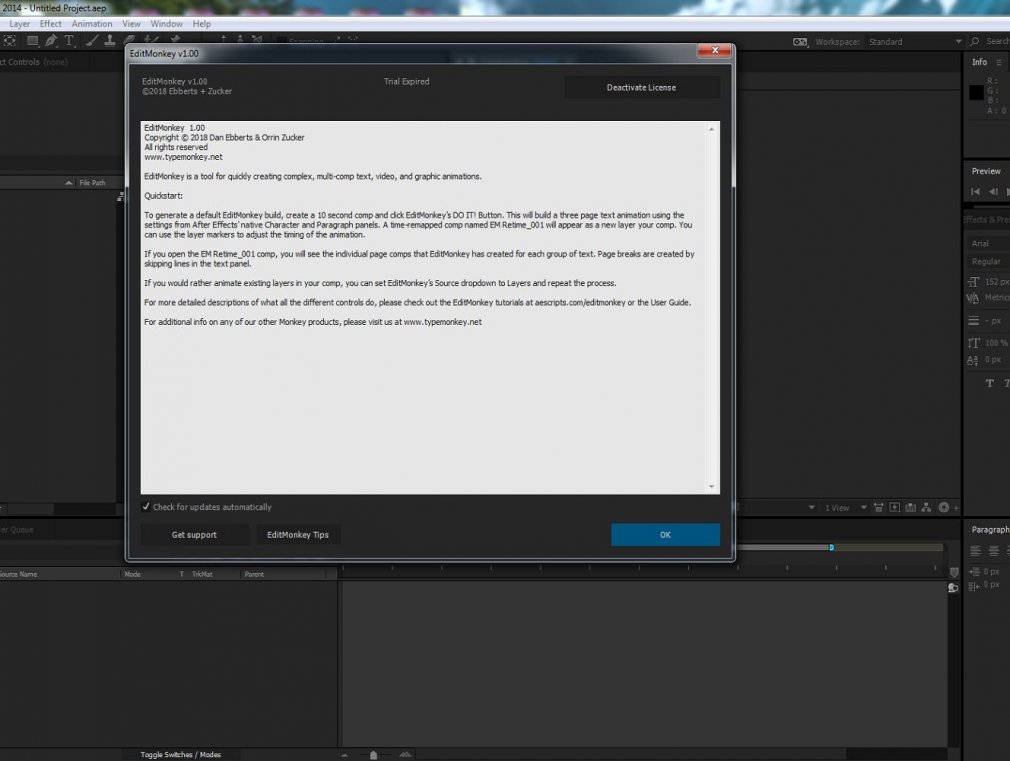The width and height of the screenshot is (1010, 761).
Task: Click the pixel aspect ratio correction icon
Action: 879,508
